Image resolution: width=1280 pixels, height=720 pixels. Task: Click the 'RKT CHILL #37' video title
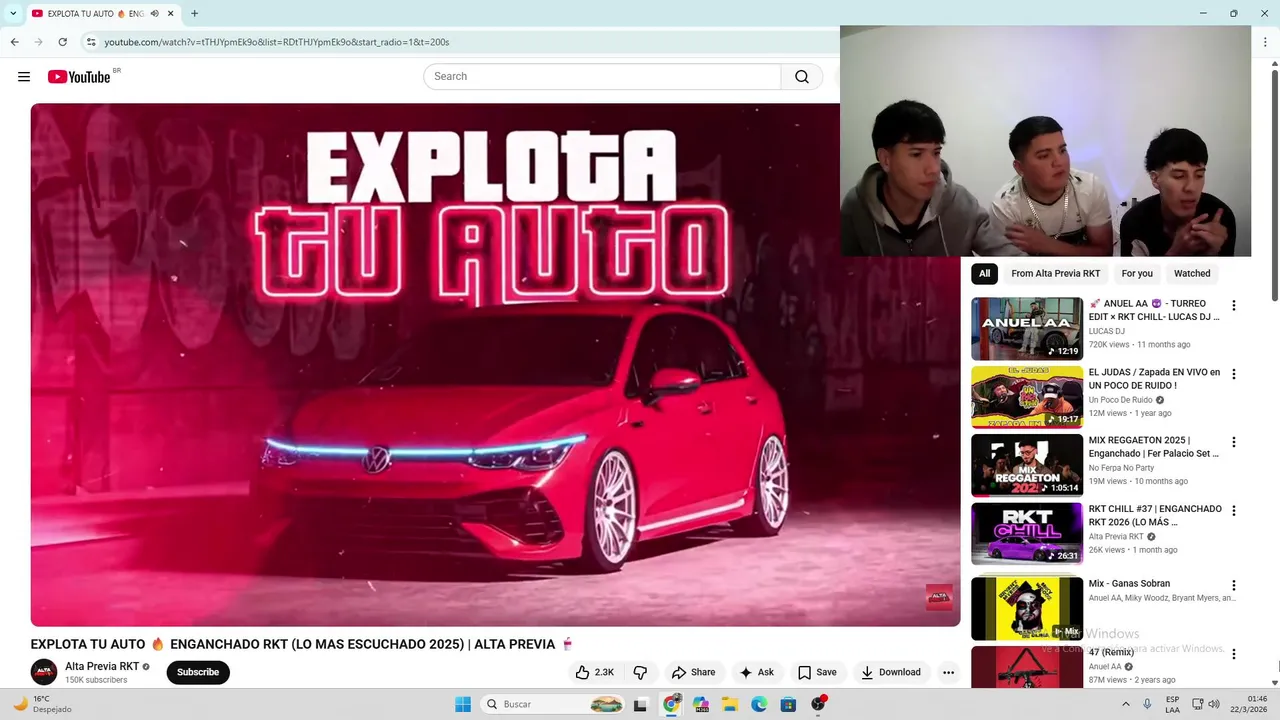[1155, 515]
